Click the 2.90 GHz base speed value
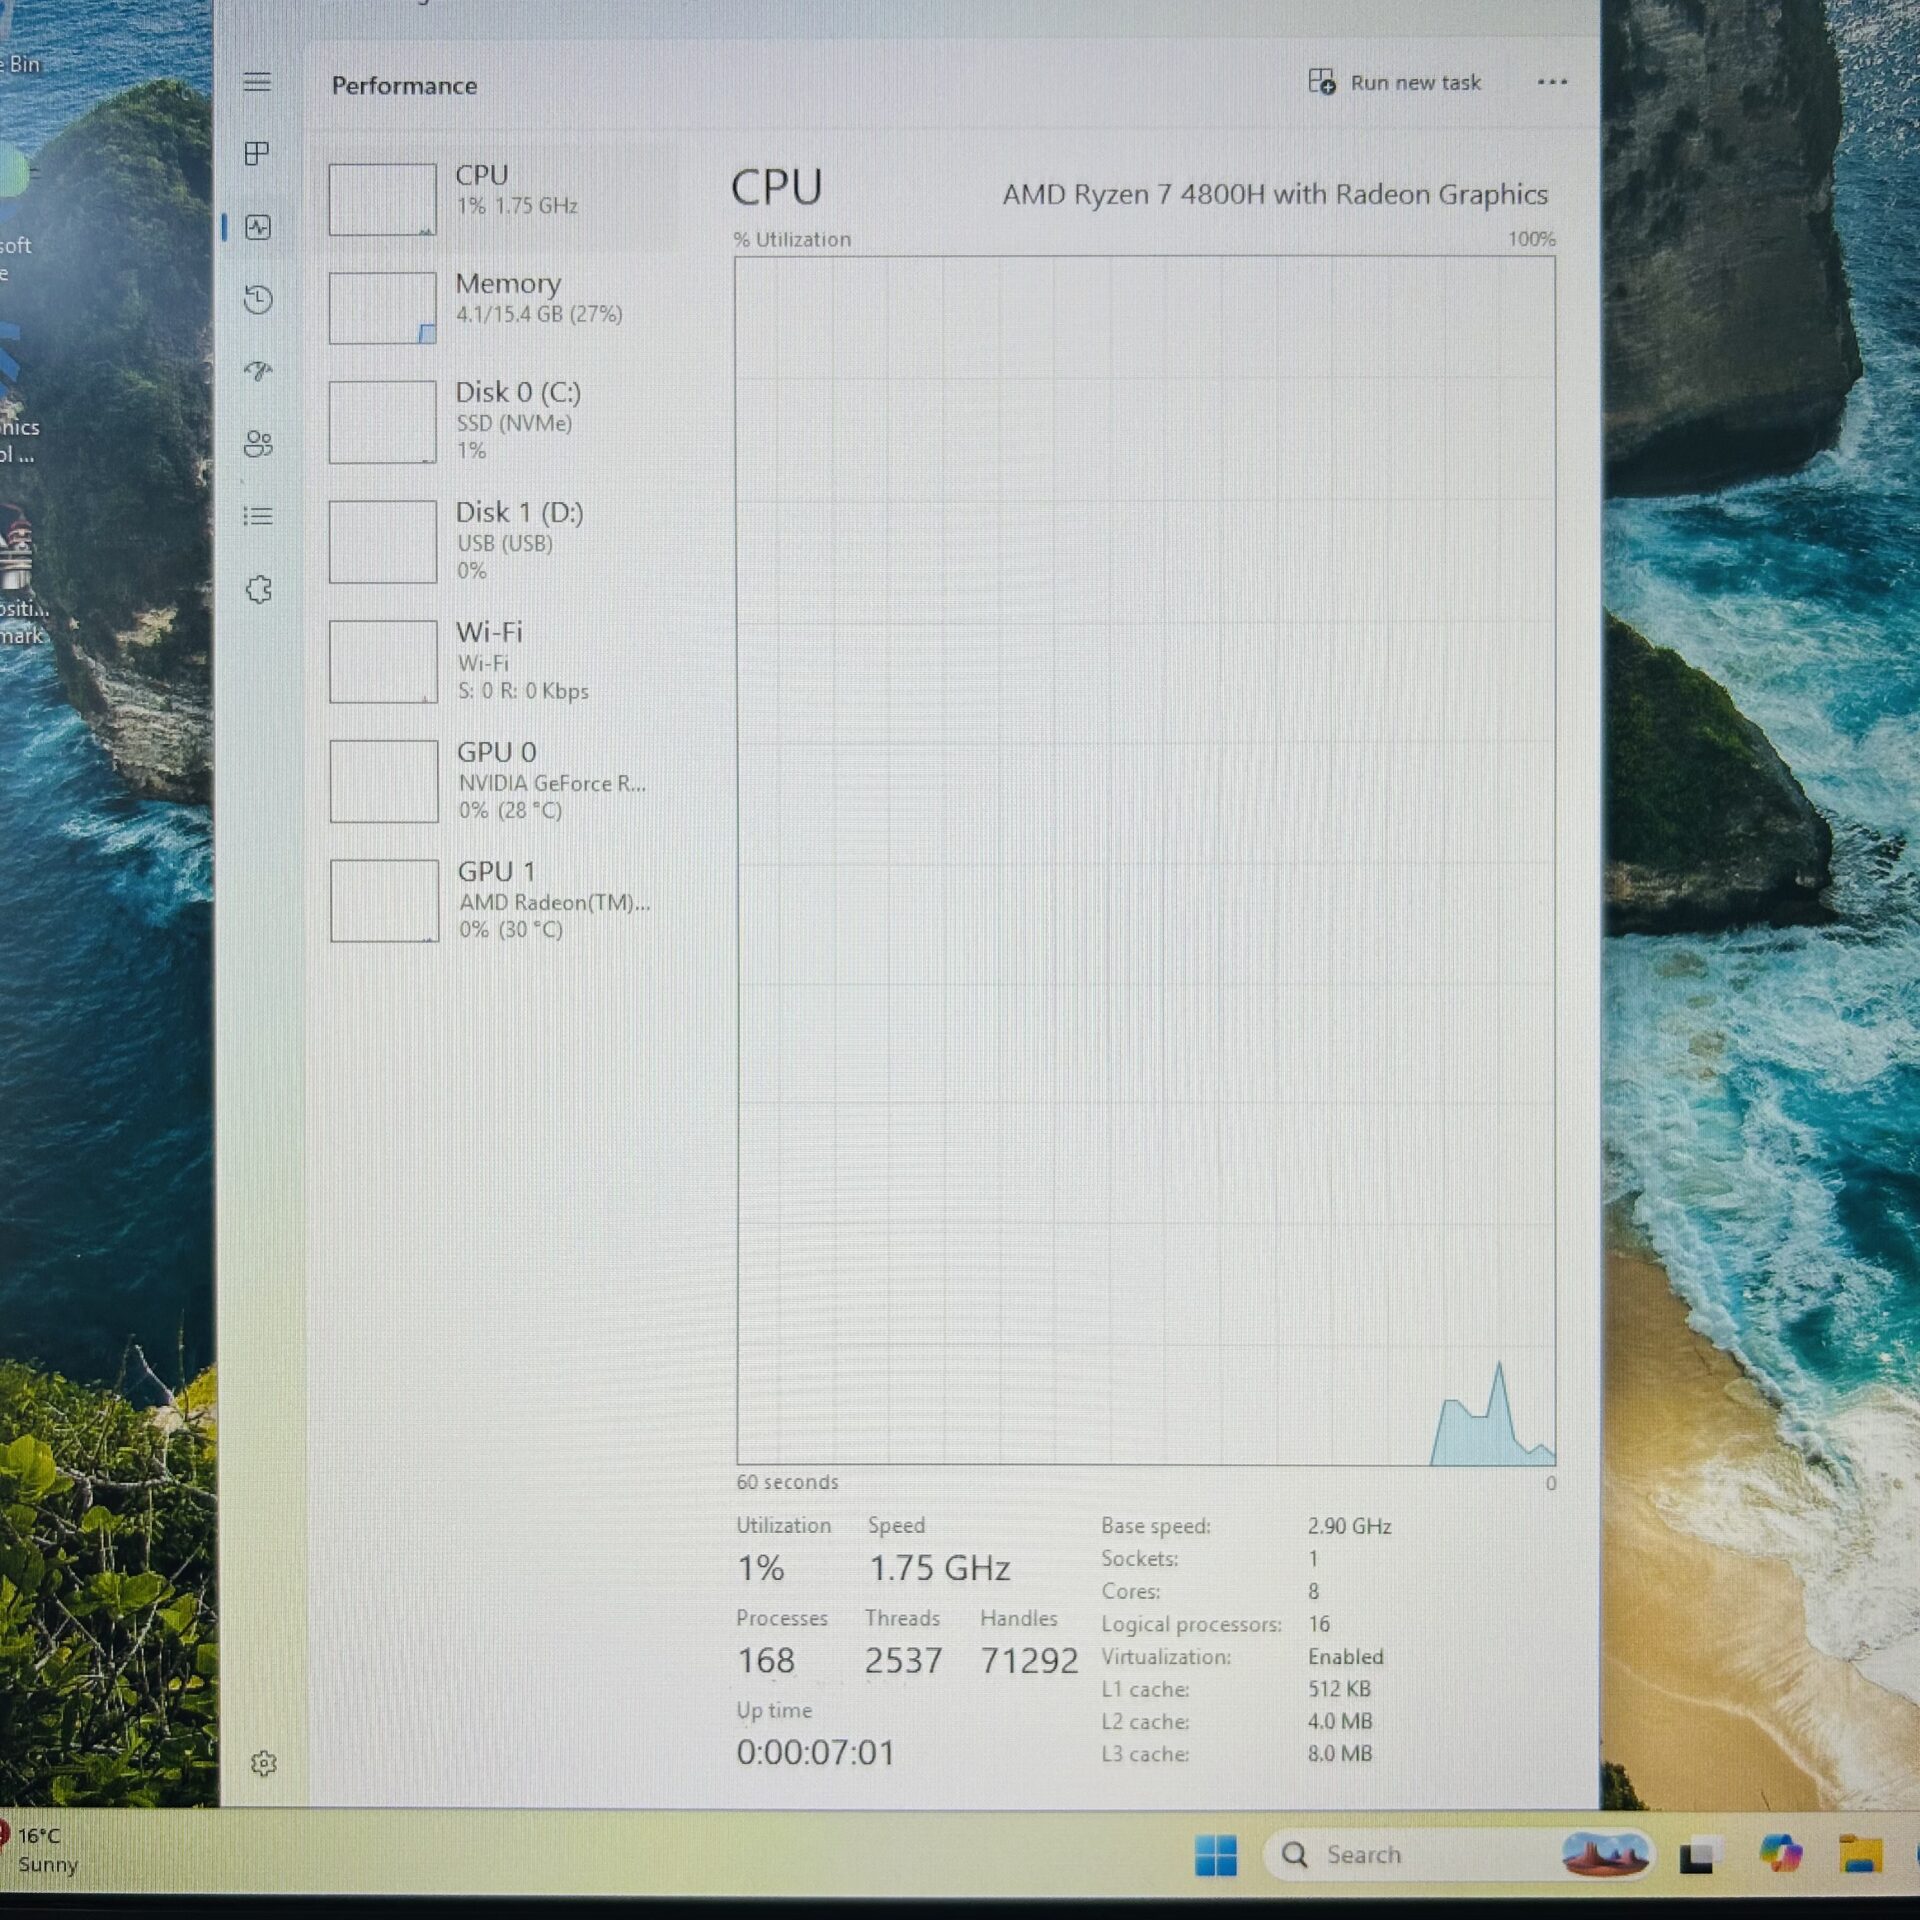Image resolution: width=1920 pixels, height=1920 pixels. pos(1349,1526)
